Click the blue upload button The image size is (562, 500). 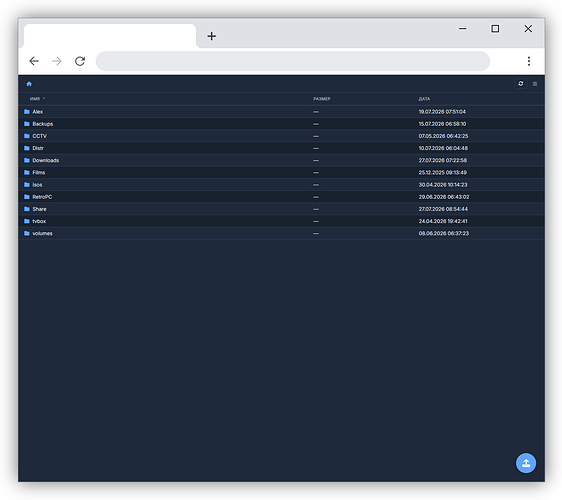(x=526, y=463)
